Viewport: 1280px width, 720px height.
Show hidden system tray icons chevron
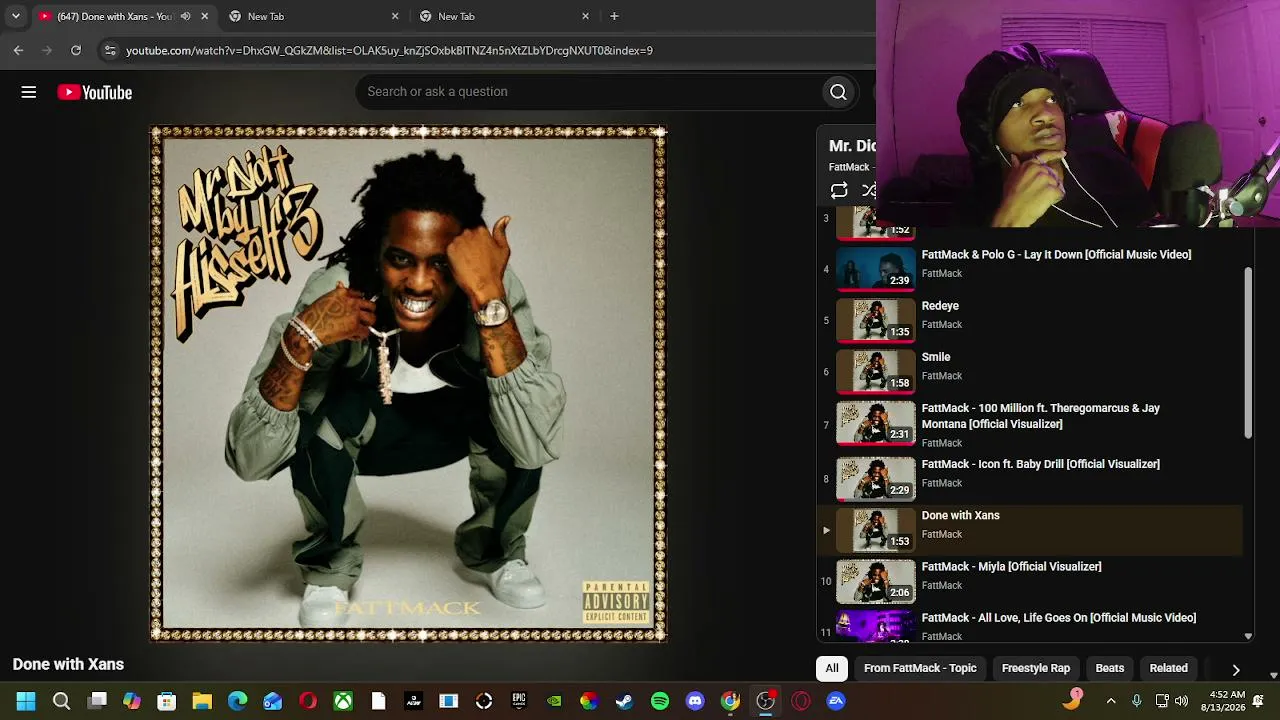(x=1111, y=701)
